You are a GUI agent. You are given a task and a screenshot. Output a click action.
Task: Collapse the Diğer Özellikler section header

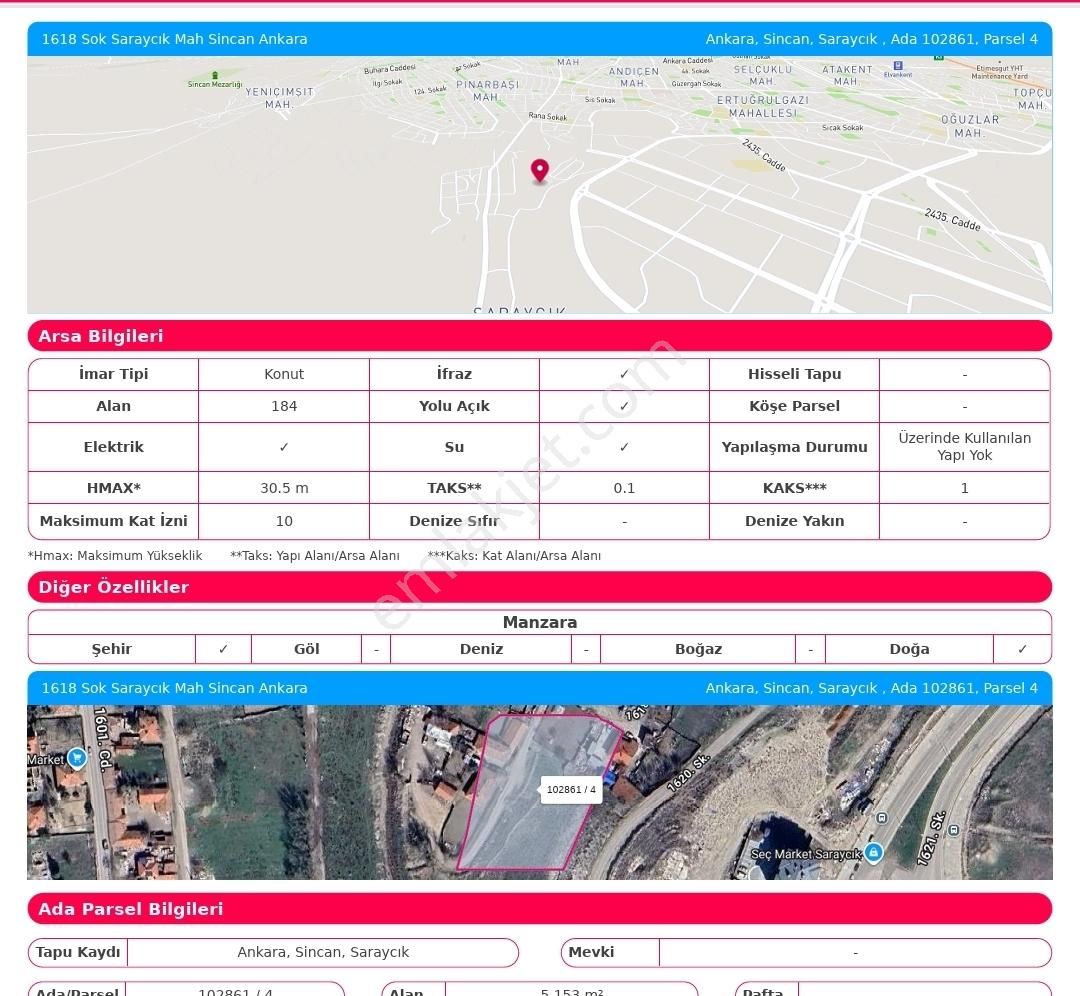click(x=540, y=587)
